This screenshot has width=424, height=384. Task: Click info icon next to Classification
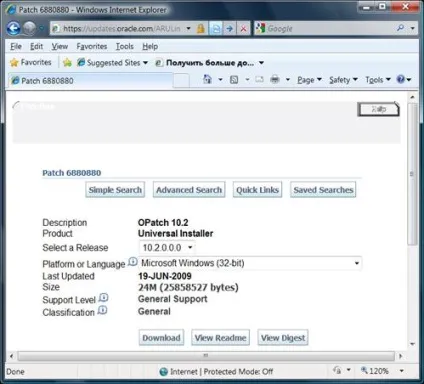pyautogui.click(x=102, y=310)
